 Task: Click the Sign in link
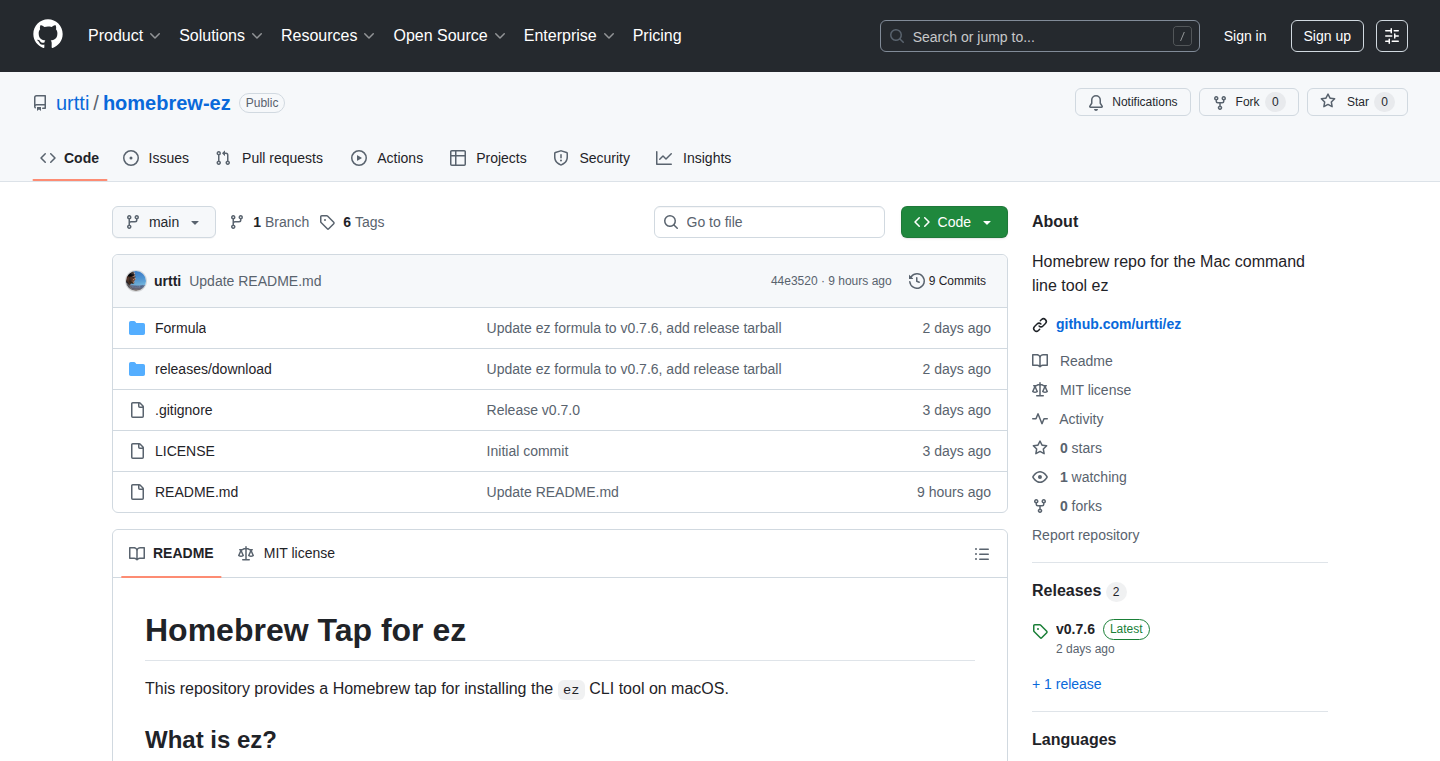click(1245, 36)
